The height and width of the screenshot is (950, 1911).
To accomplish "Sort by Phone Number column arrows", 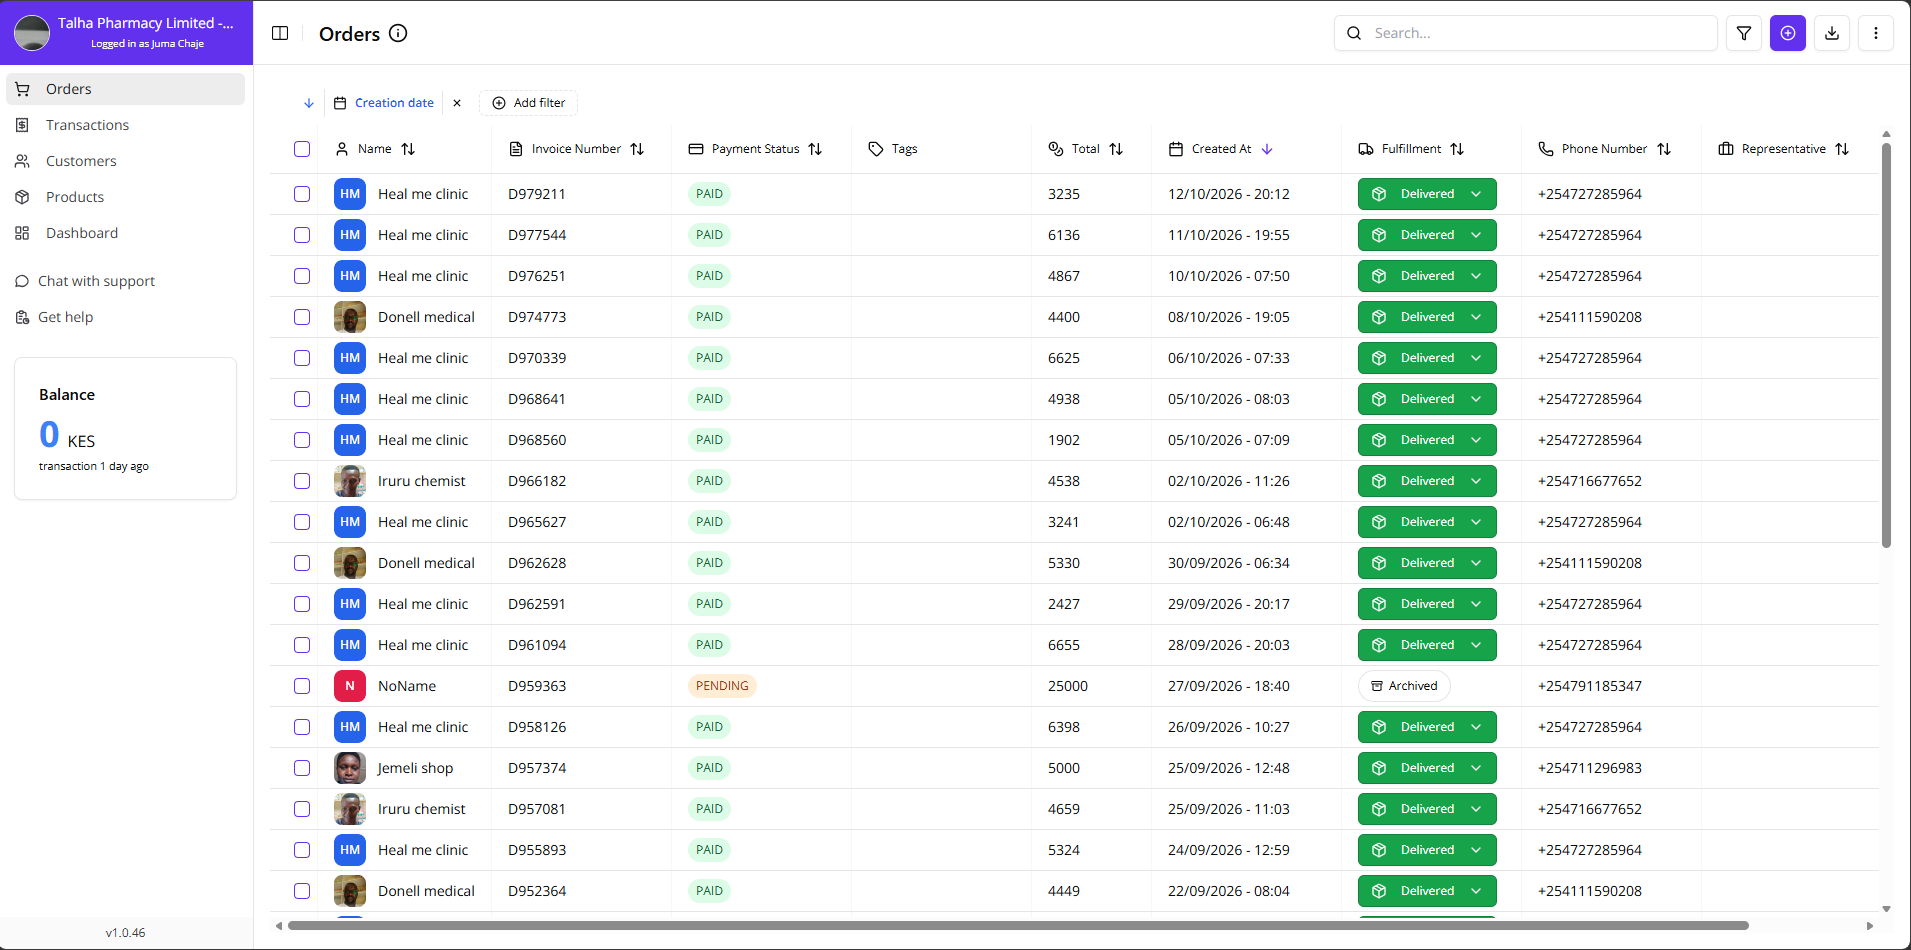I will click(1664, 149).
